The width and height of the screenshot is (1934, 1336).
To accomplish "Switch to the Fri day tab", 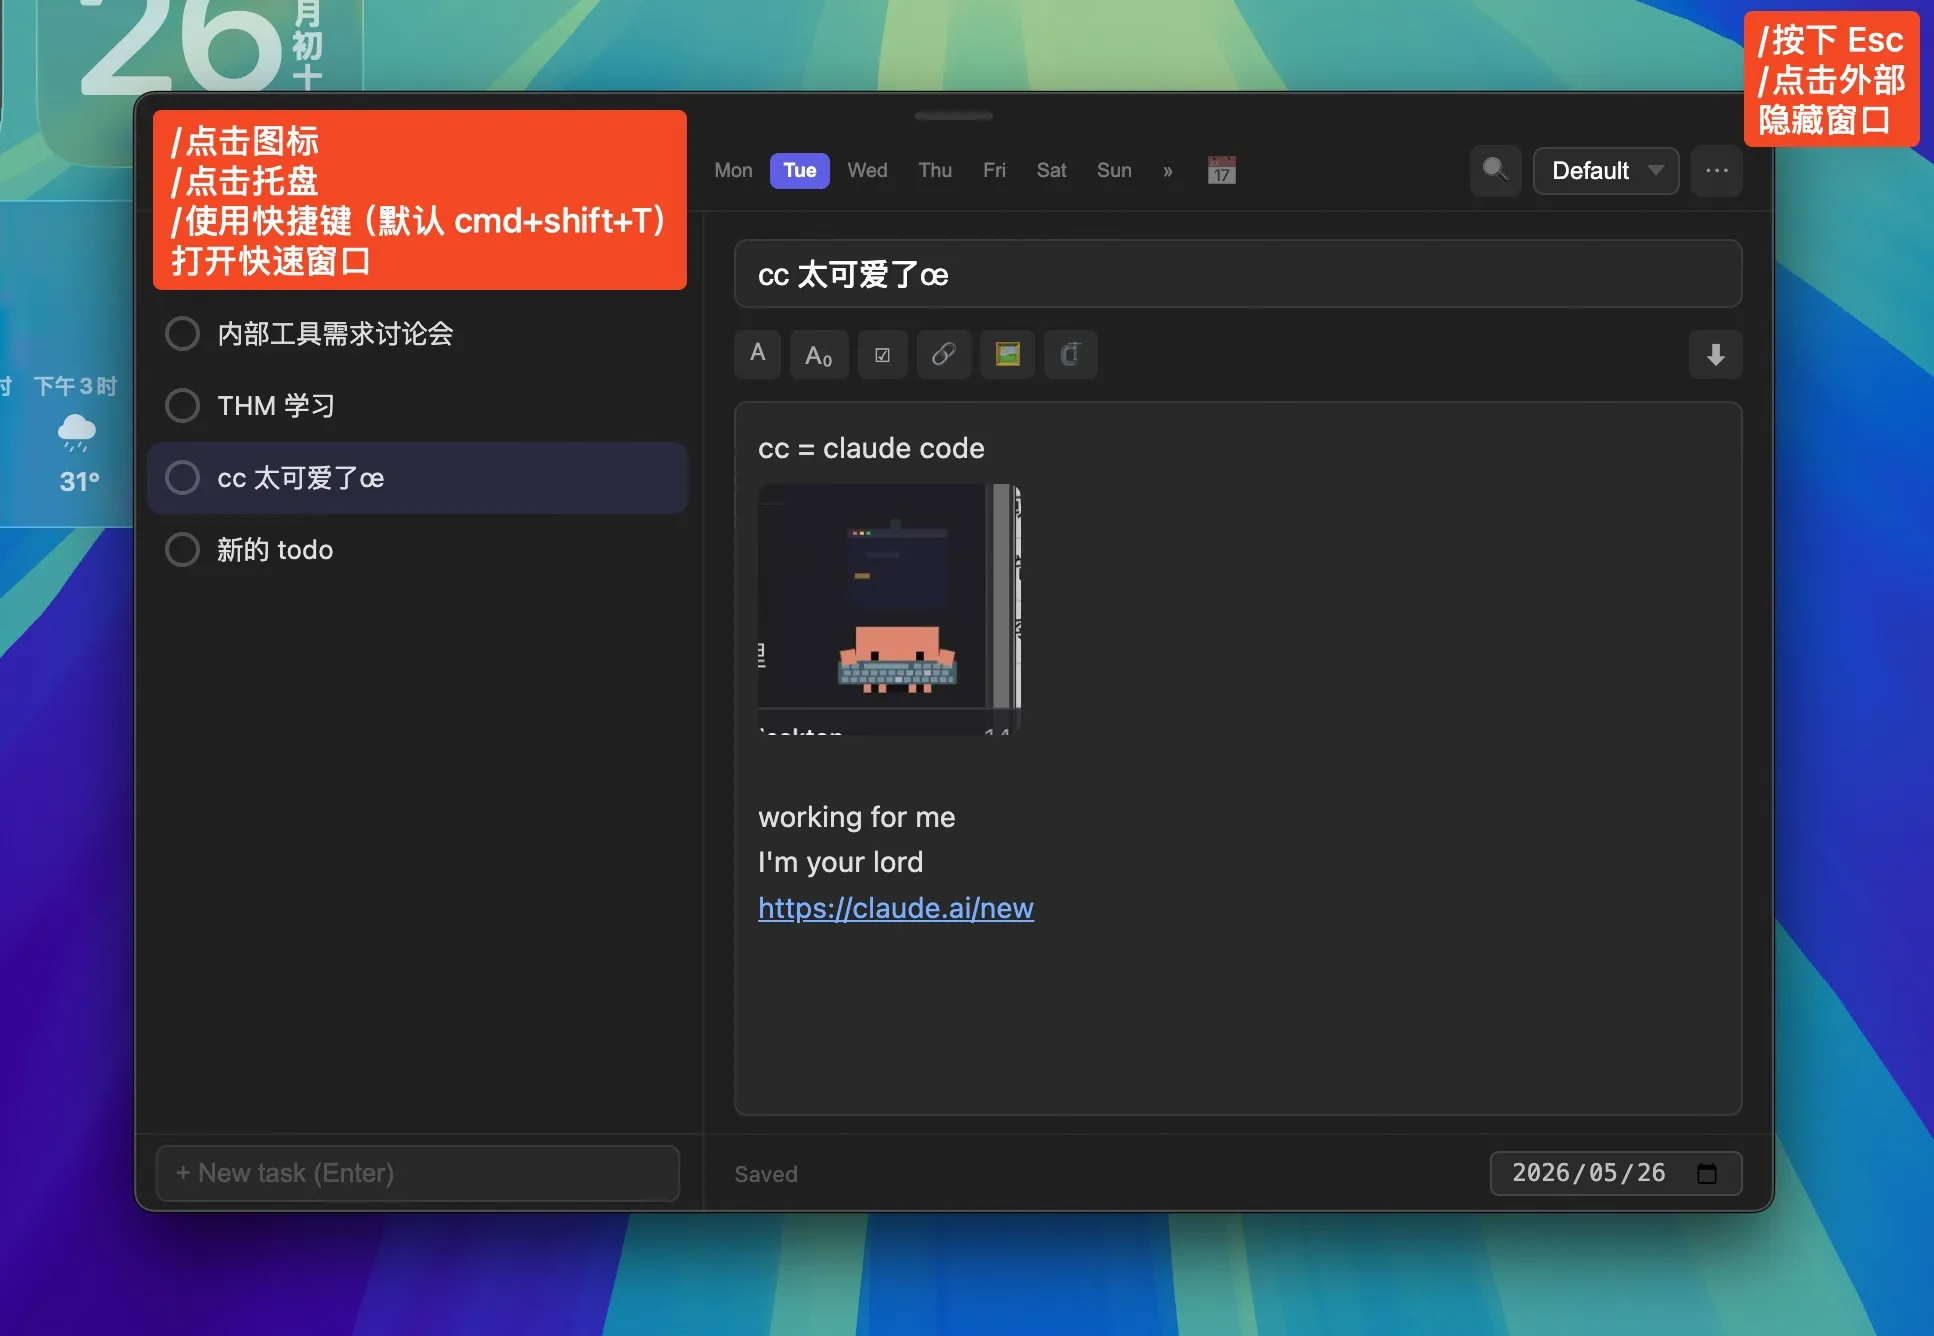I will pos(994,170).
